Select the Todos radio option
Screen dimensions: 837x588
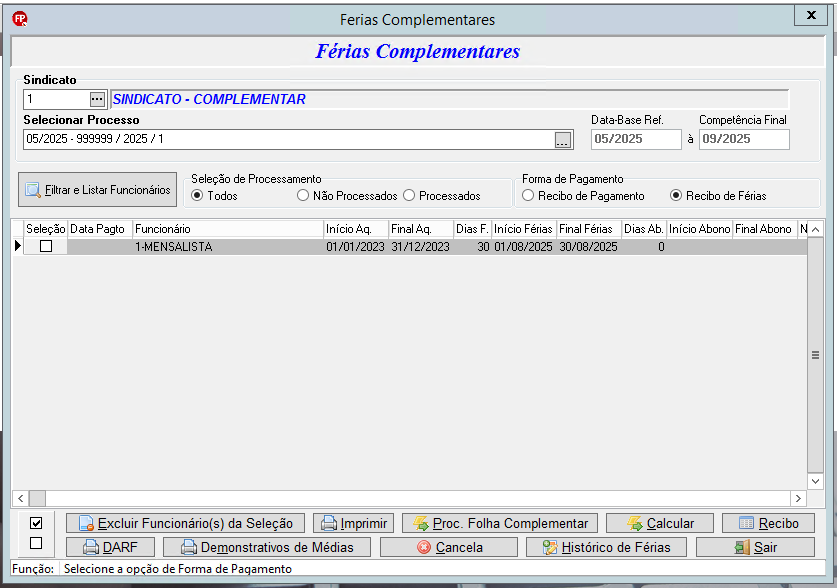point(214,196)
